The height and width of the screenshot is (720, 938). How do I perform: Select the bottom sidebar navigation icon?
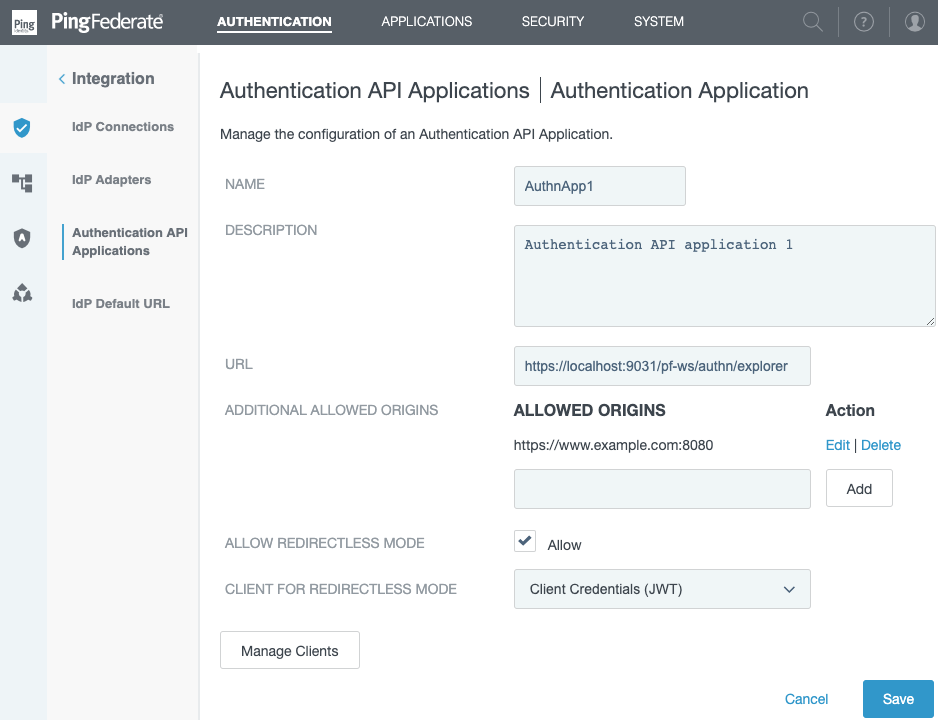(24, 294)
